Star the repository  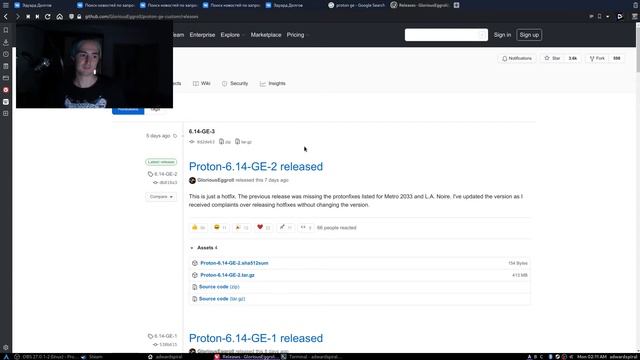click(x=552, y=58)
